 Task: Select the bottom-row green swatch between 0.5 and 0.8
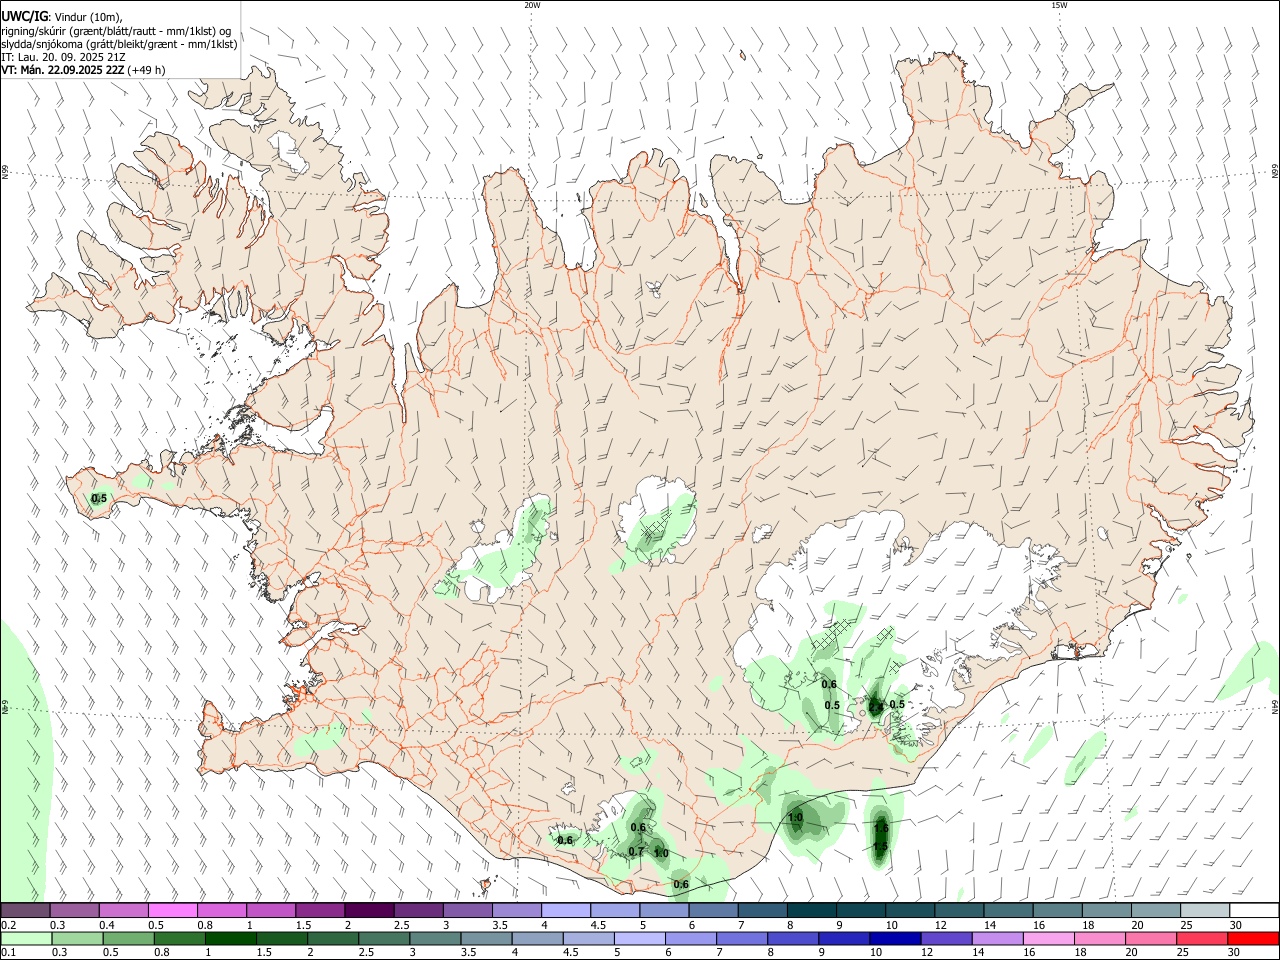pyautogui.click(x=129, y=938)
